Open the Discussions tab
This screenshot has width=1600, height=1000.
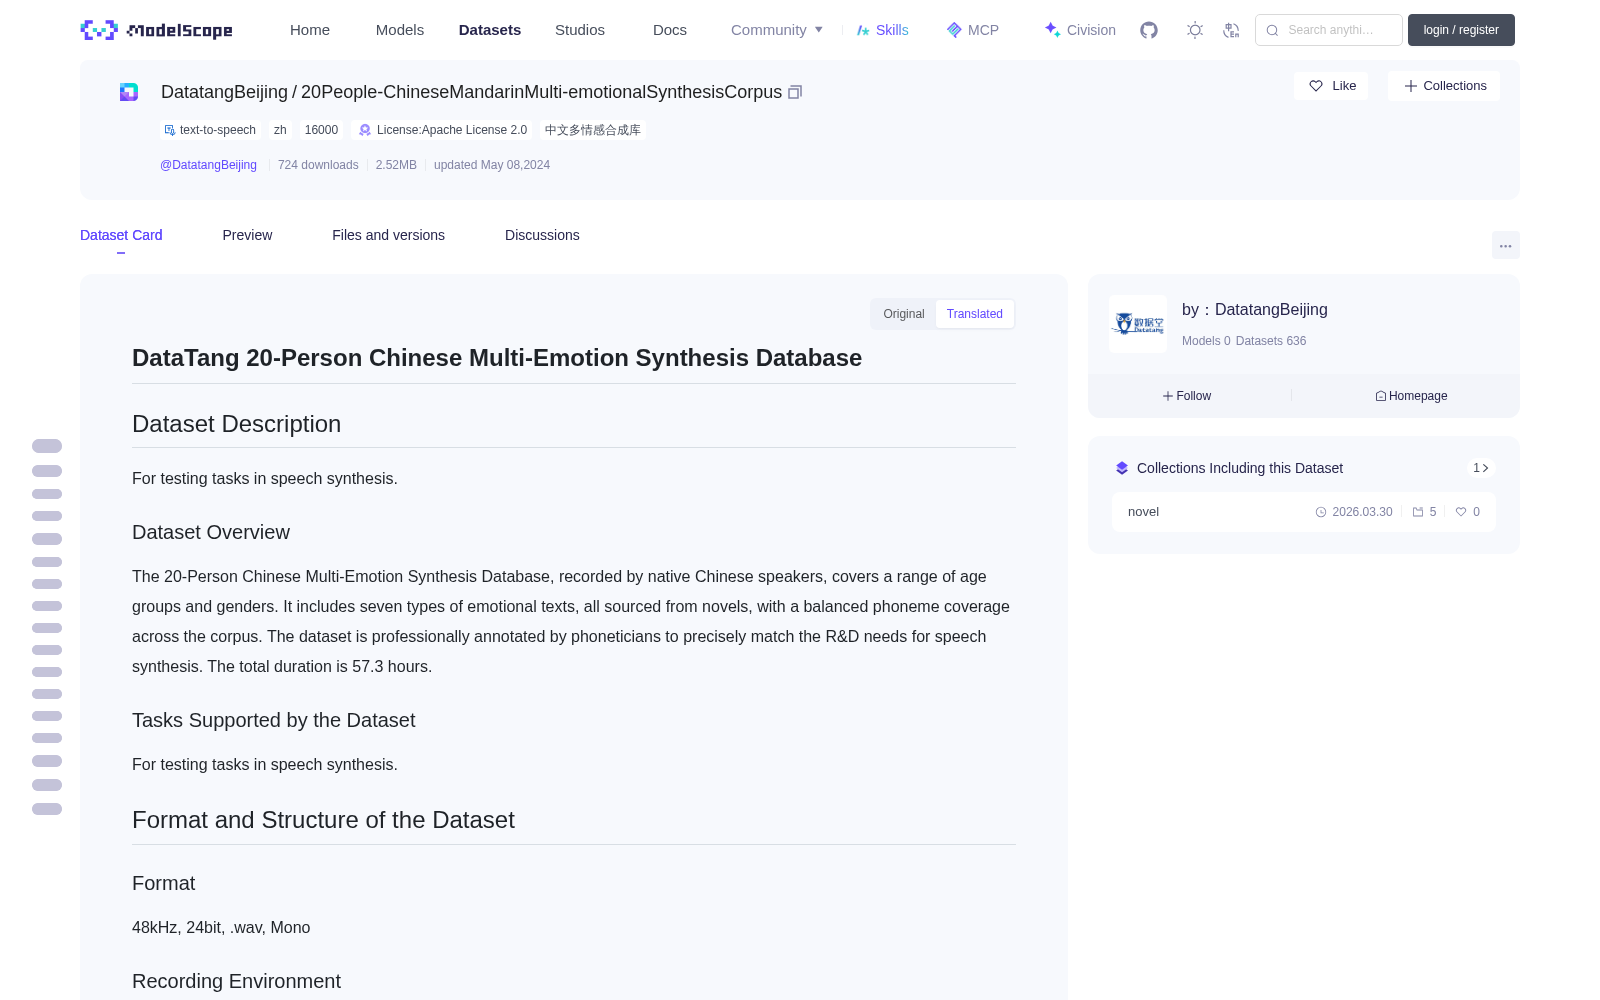pyautogui.click(x=542, y=235)
